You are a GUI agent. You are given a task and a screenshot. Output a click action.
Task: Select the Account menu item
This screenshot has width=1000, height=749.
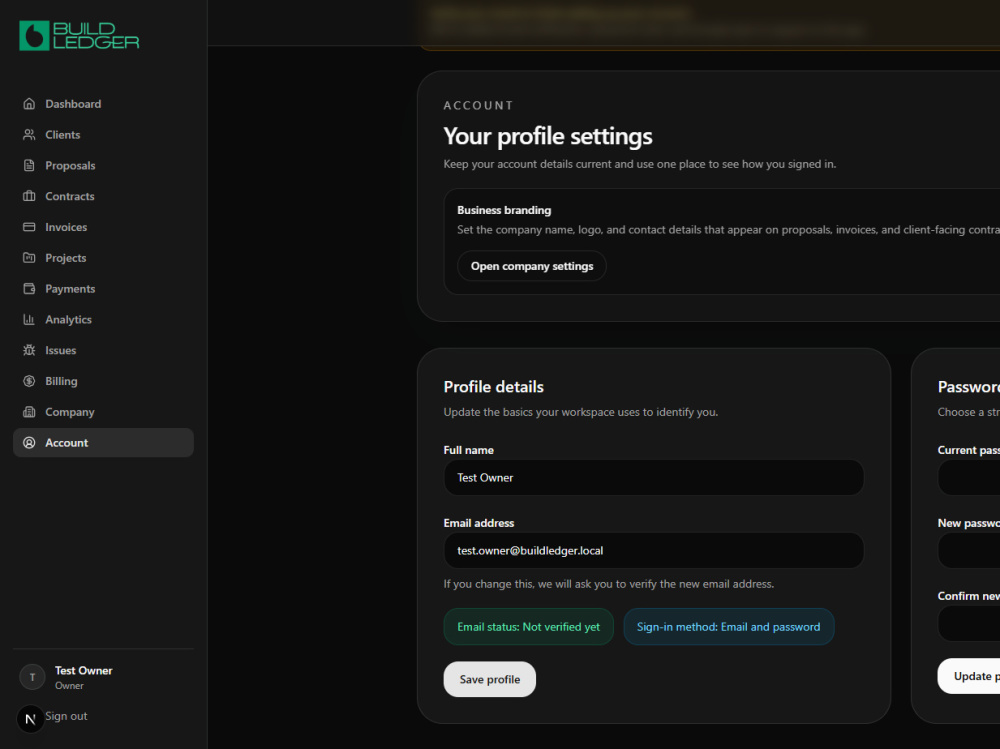tap(103, 443)
